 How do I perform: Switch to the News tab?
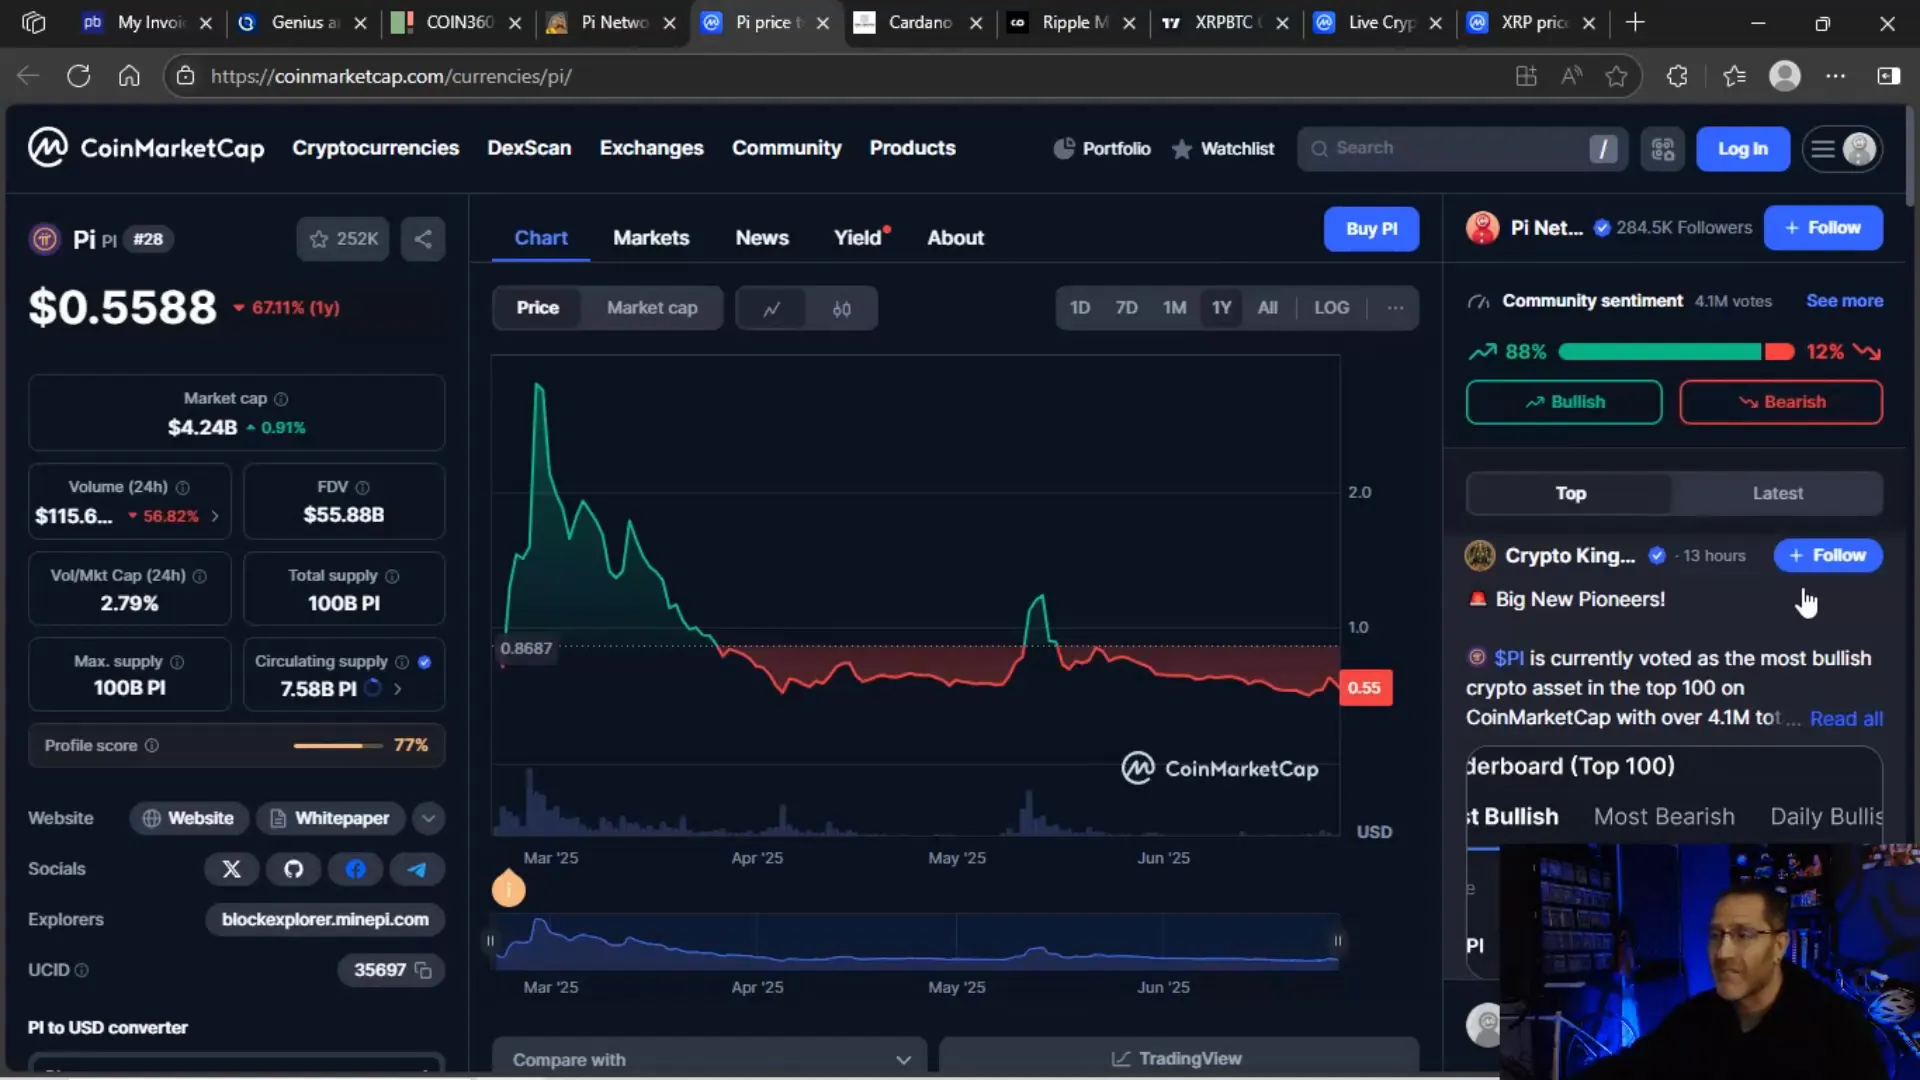(x=762, y=238)
